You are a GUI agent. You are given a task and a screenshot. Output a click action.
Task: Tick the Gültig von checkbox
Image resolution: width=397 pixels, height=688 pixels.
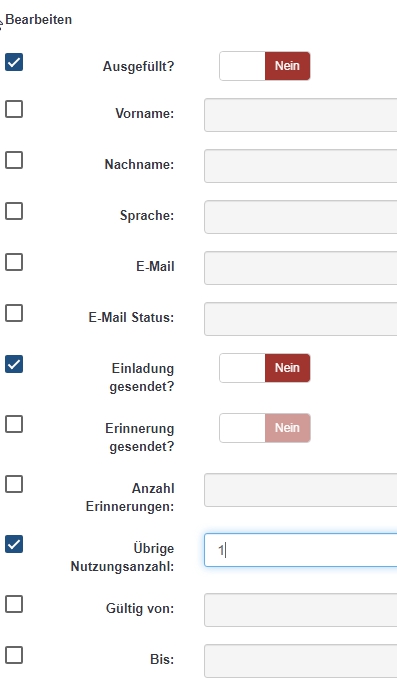[14, 604]
